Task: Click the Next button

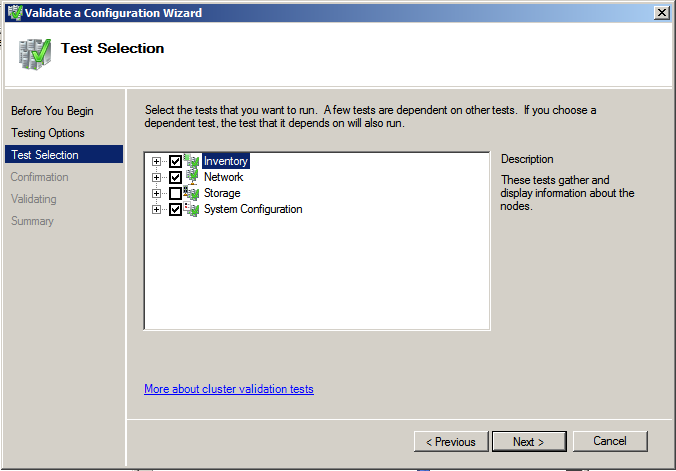Action: coord(529,442)
